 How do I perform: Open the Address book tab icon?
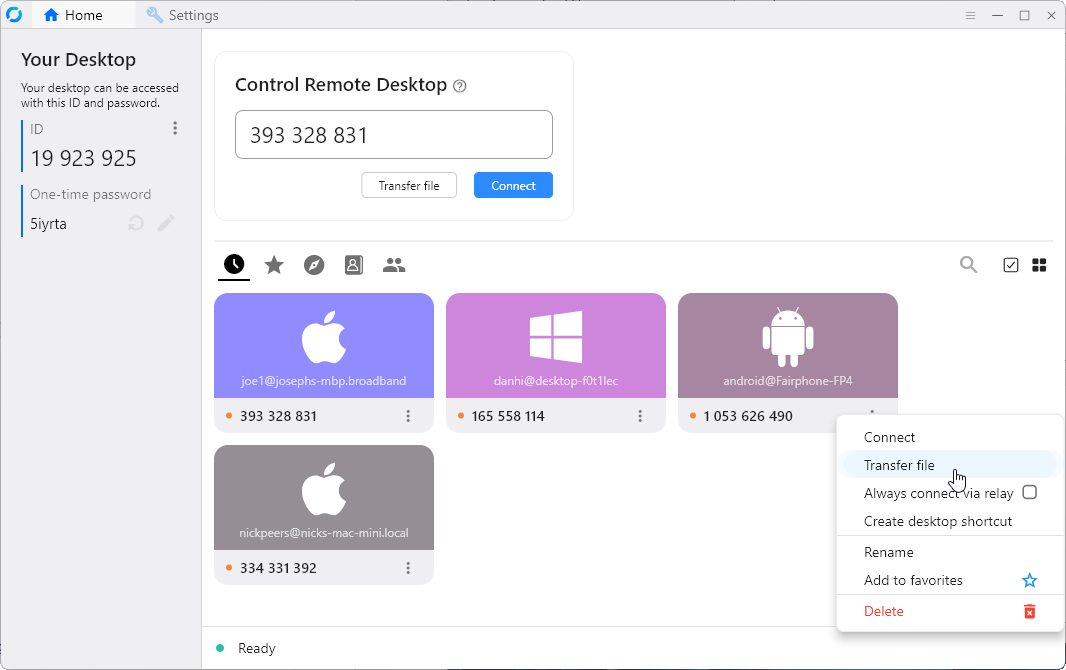353,265
